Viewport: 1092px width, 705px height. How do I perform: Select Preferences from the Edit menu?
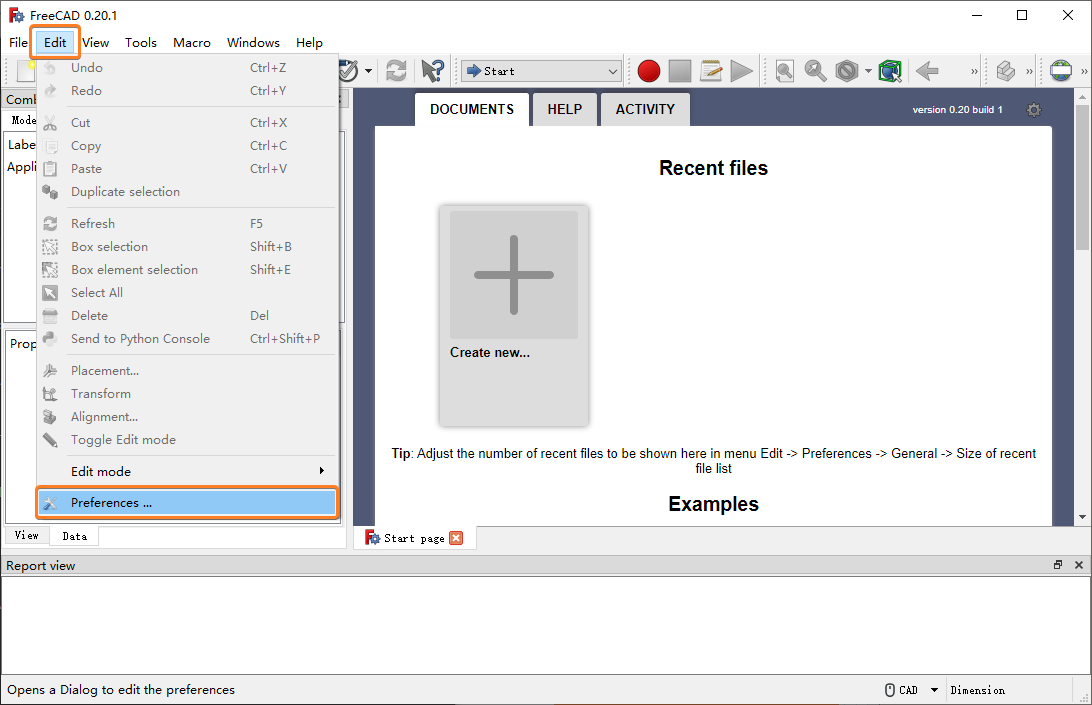(x=187, y=503)
